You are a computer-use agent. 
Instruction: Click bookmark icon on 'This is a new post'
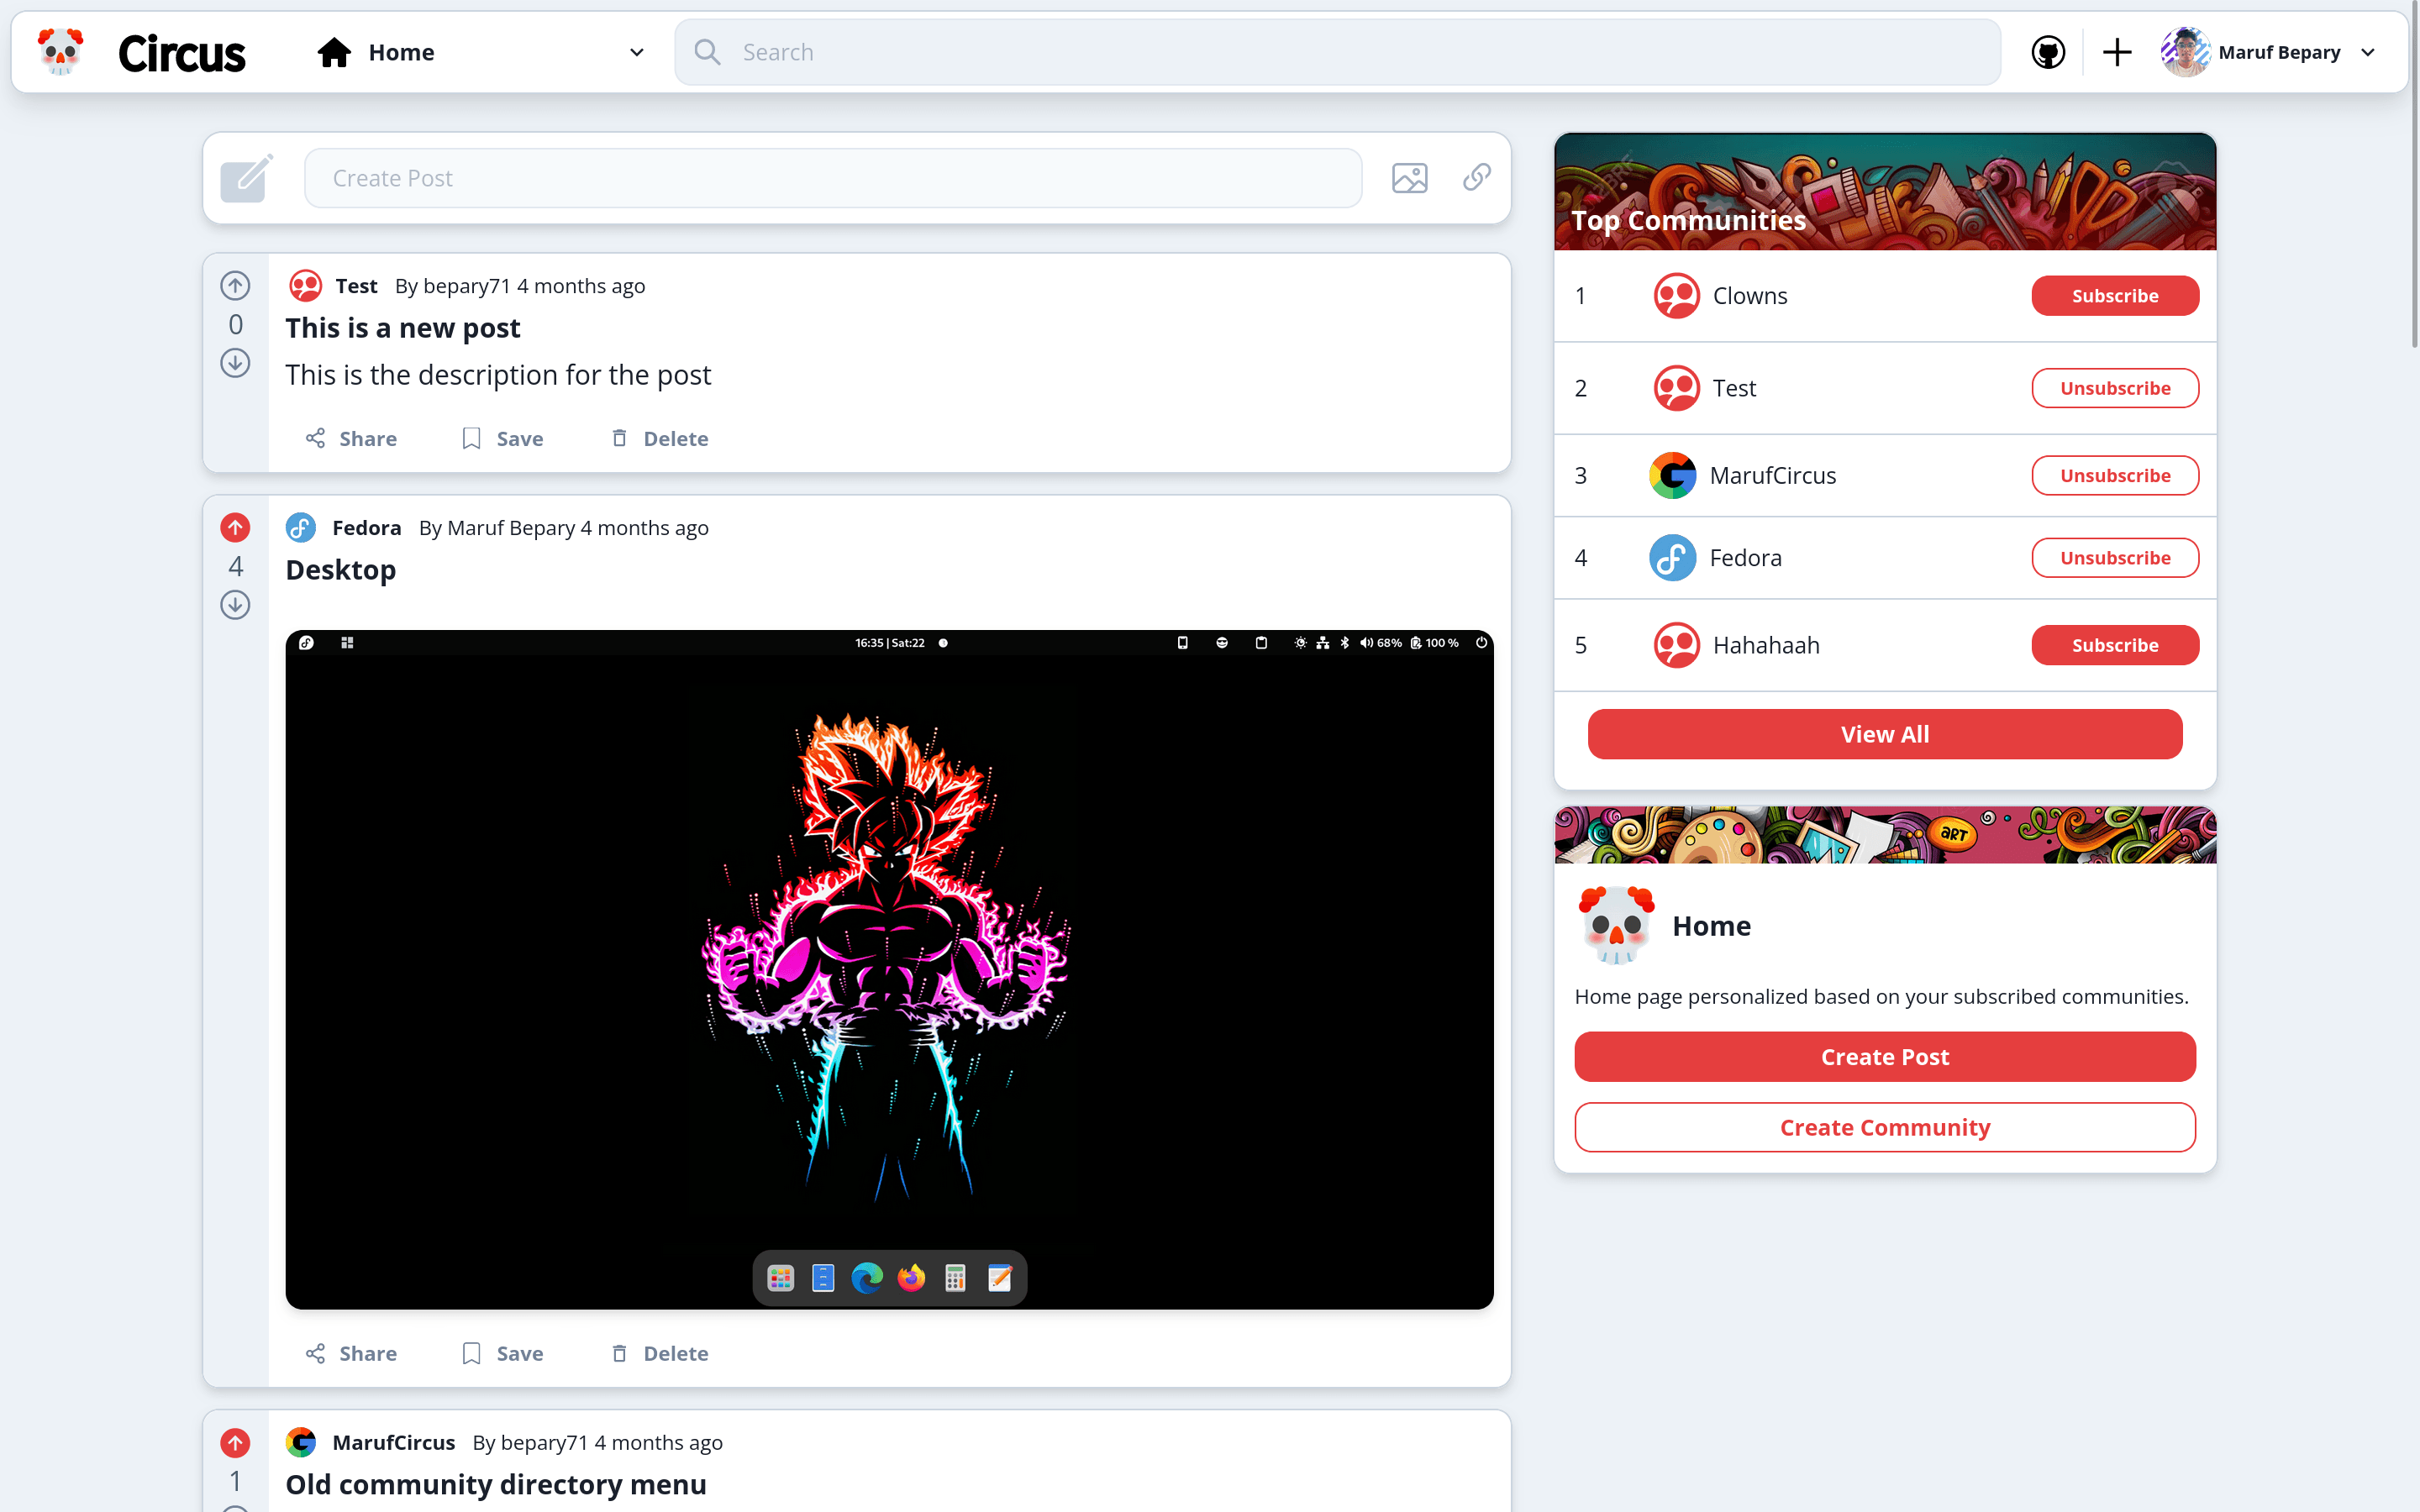coord(471,438)
